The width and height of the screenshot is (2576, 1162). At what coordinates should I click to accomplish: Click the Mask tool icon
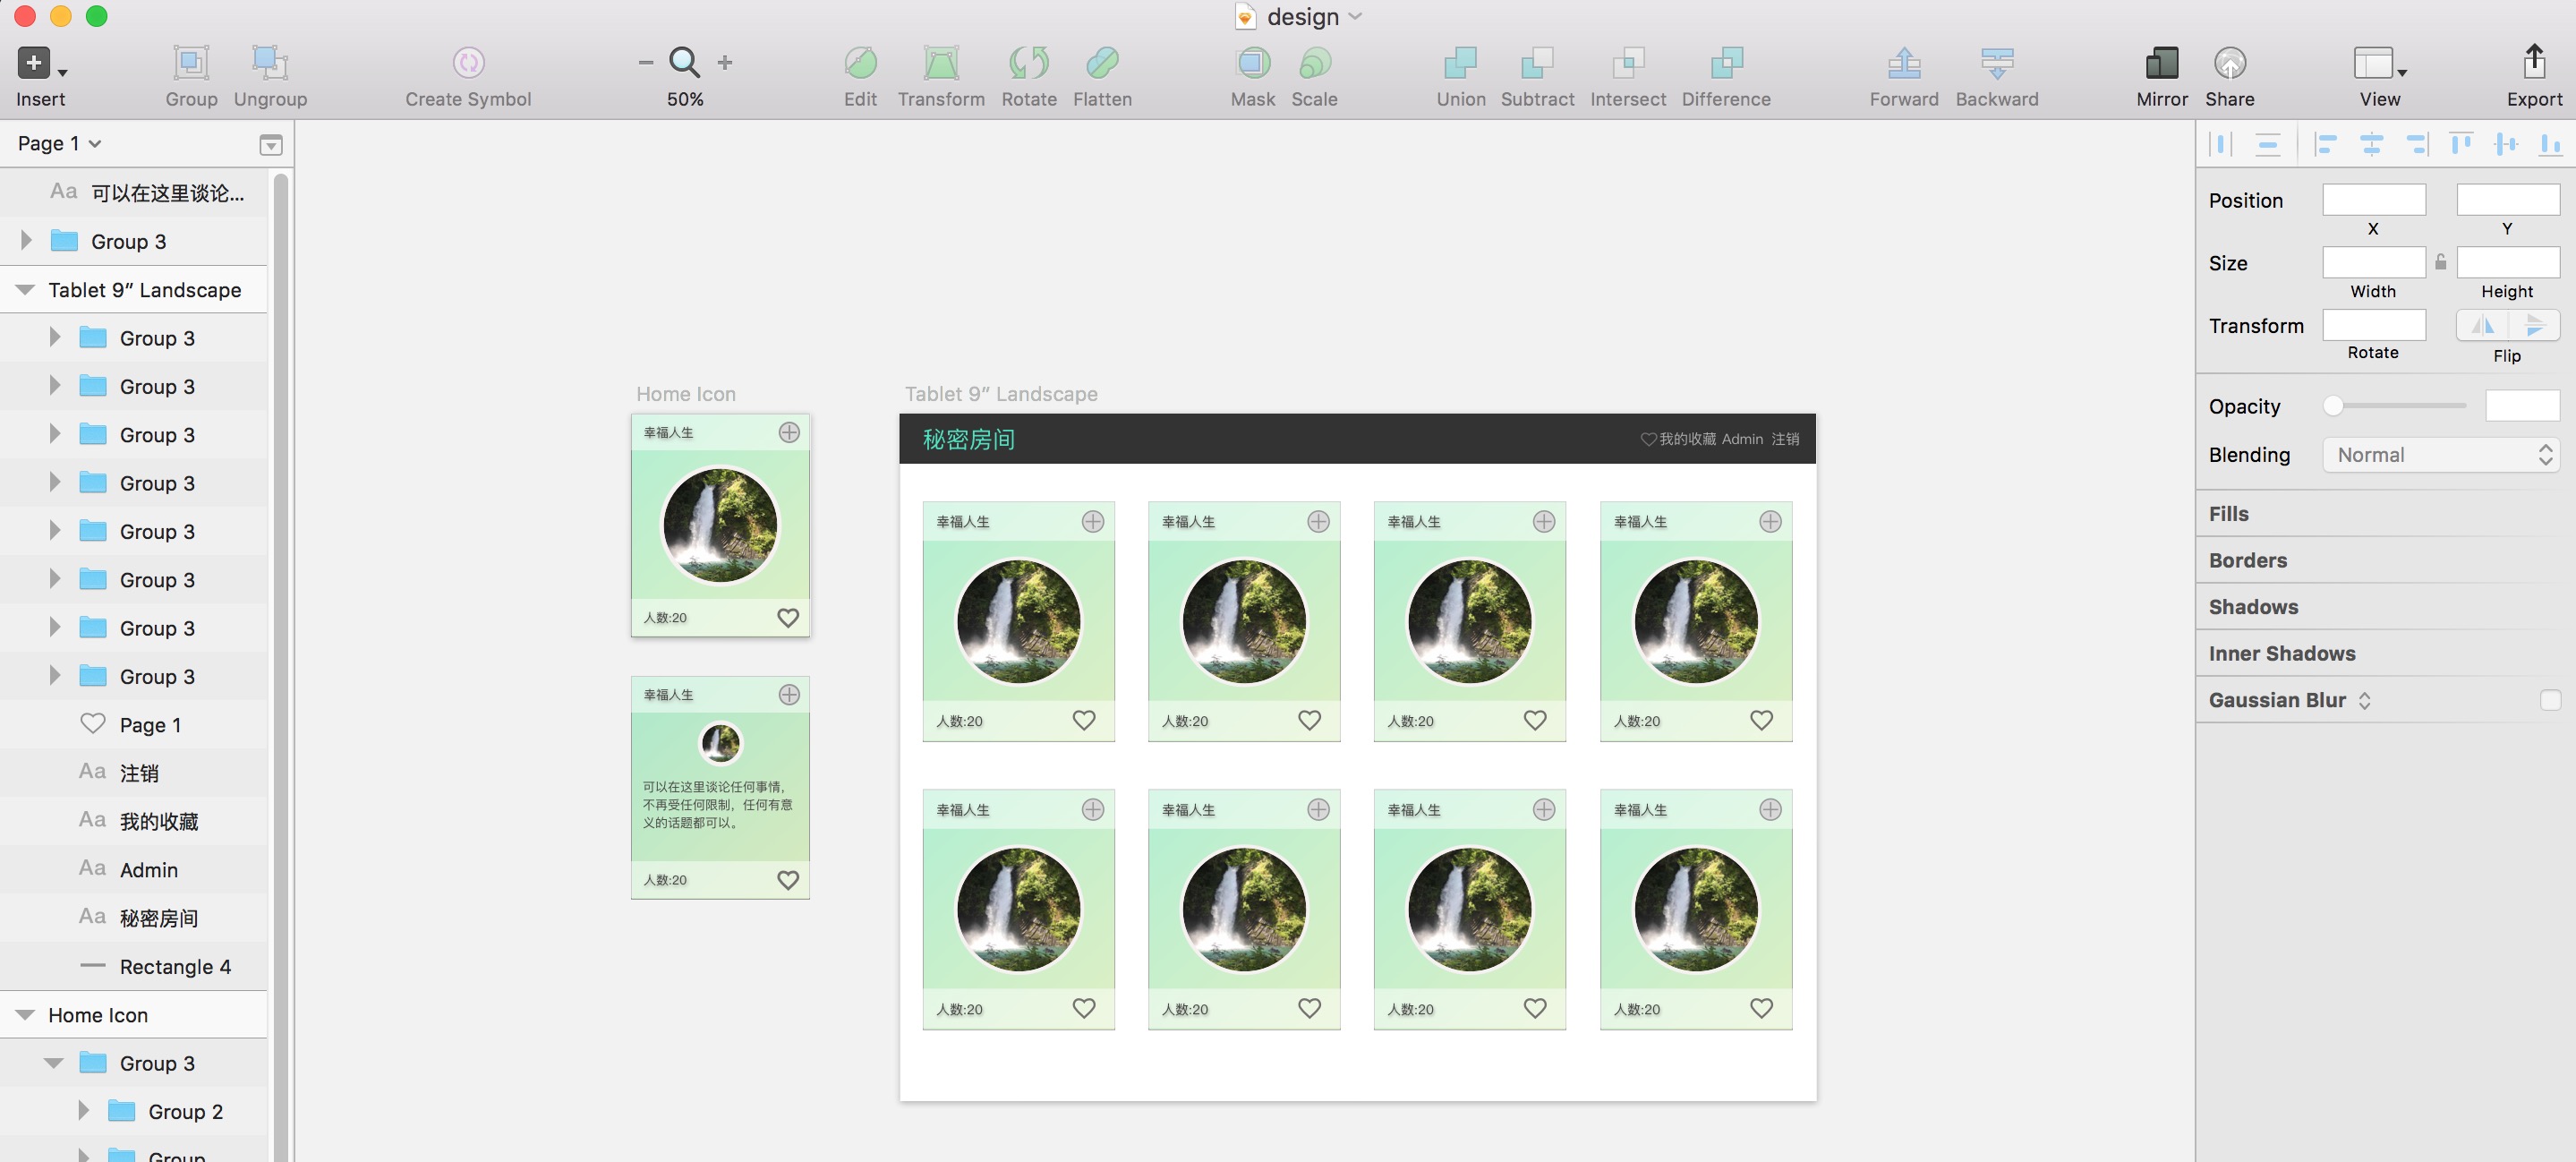[1252, 63]
